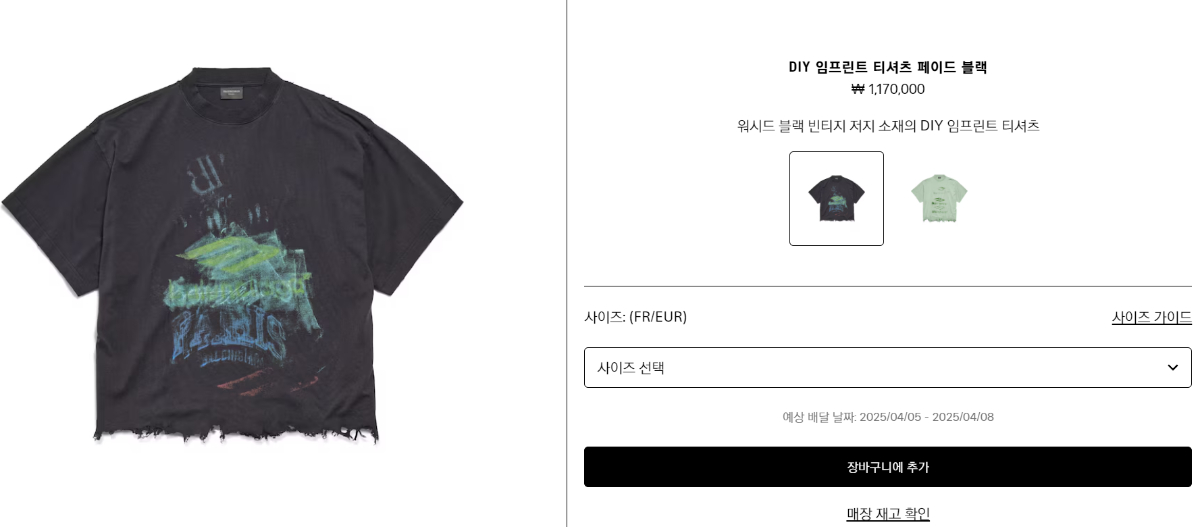Click the frayed hem of the t-shirt

tap(236, 432)
